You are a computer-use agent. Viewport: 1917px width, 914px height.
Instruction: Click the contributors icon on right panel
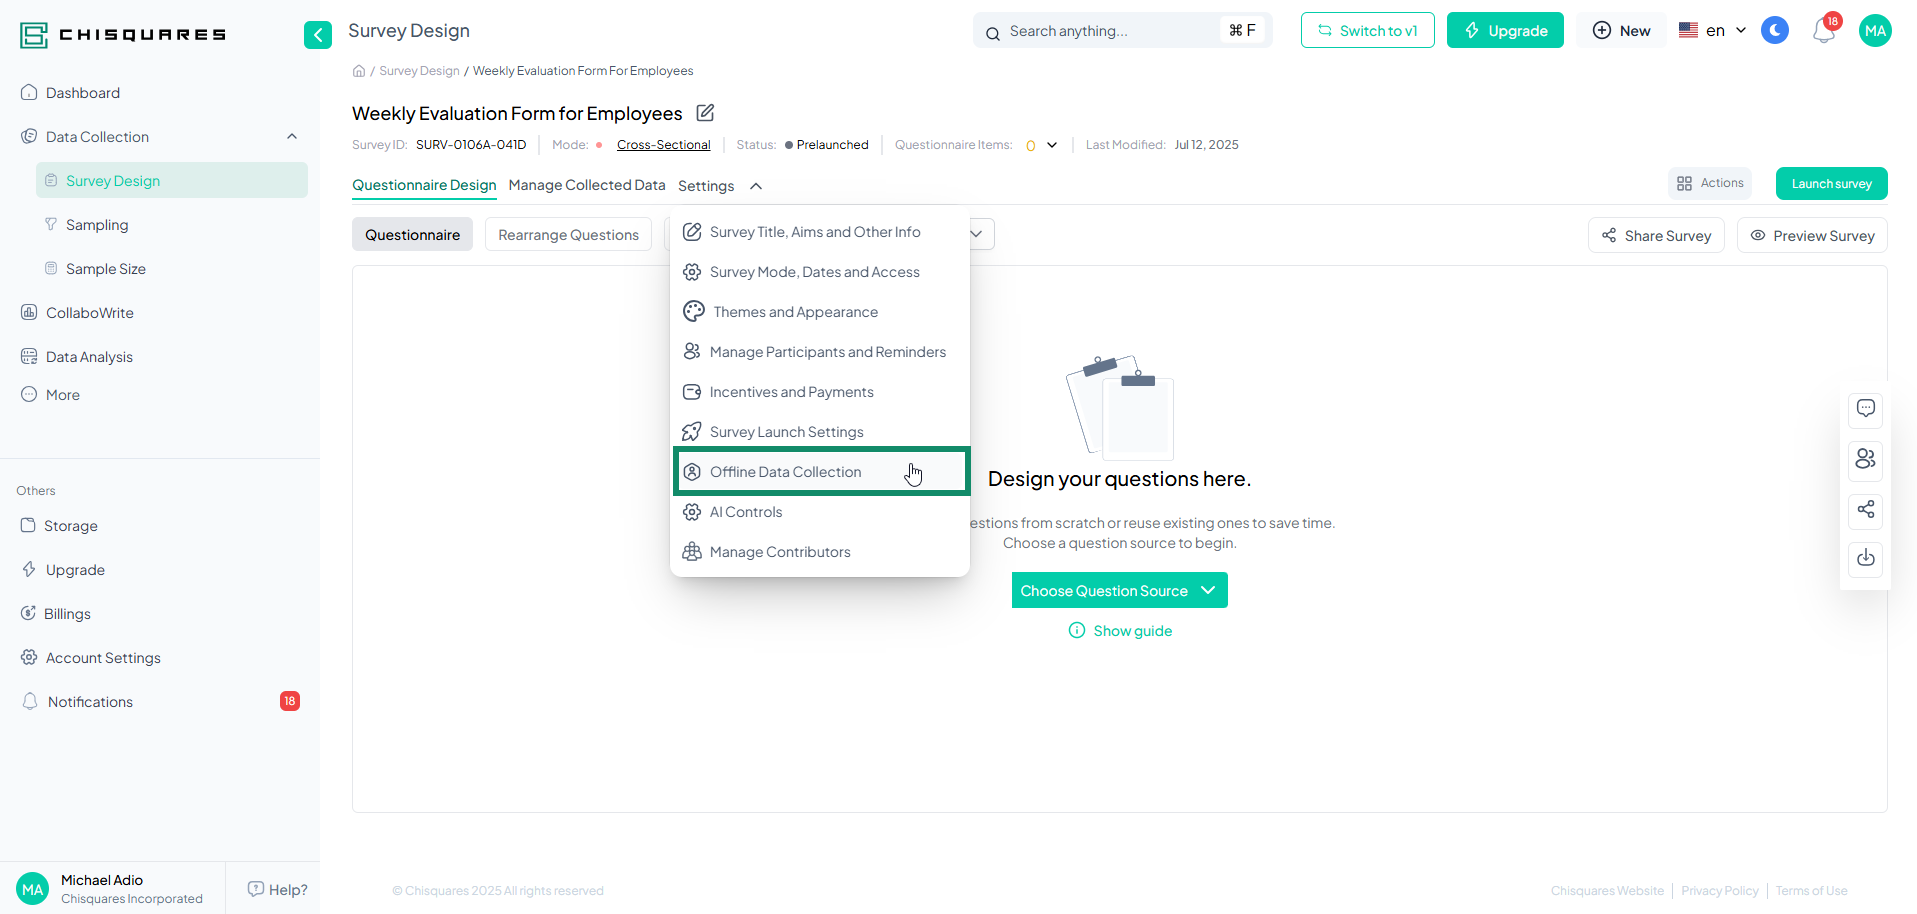click(x=1865, y=459)
